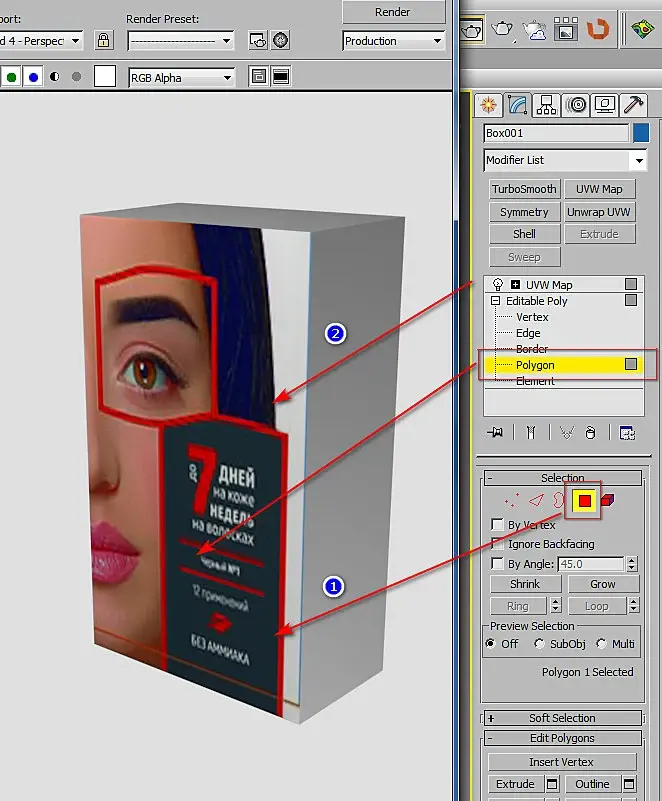Apply the Symmetry modifier button
Image resolution: width=662 pixels, height=801 pixels.
pyautogui.click(x=525, y=212)
